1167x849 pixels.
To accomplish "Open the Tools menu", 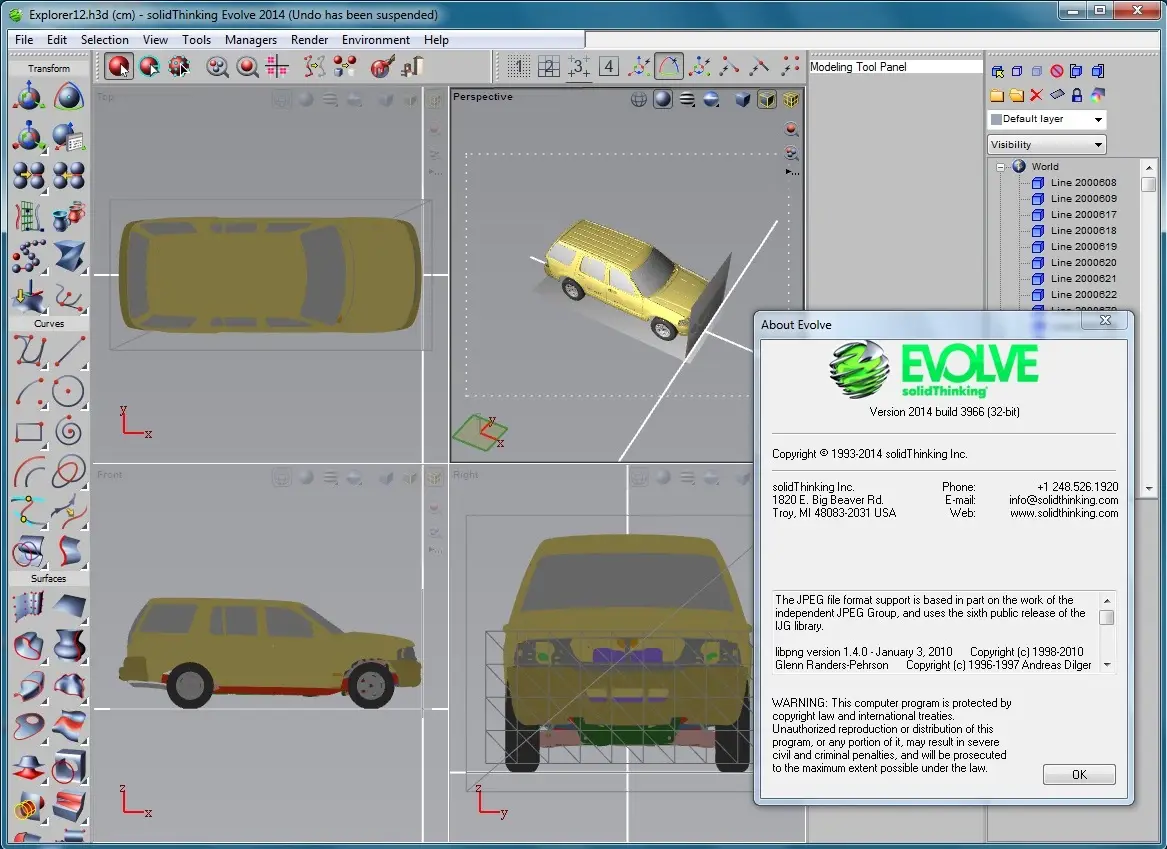I will pos(196,39).
